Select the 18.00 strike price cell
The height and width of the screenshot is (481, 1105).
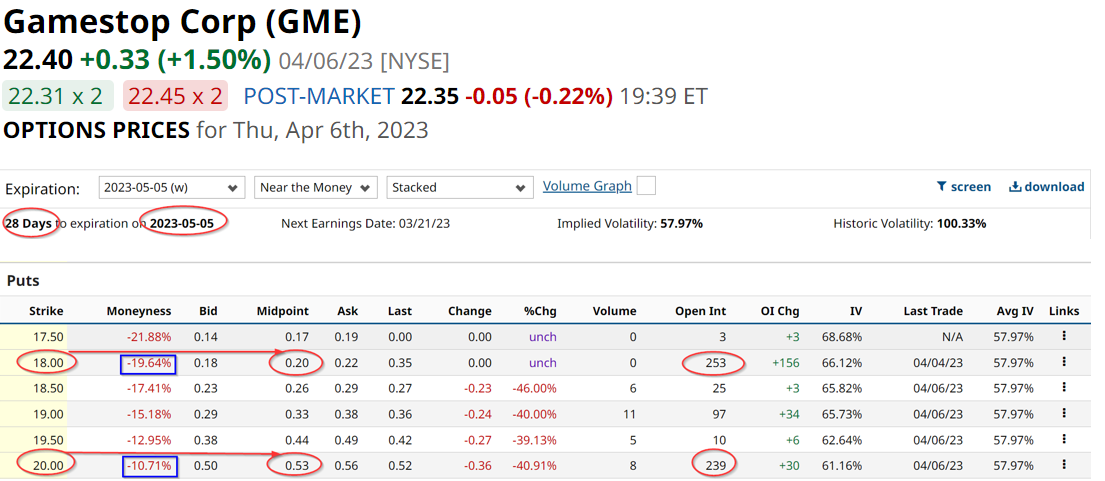47,362
